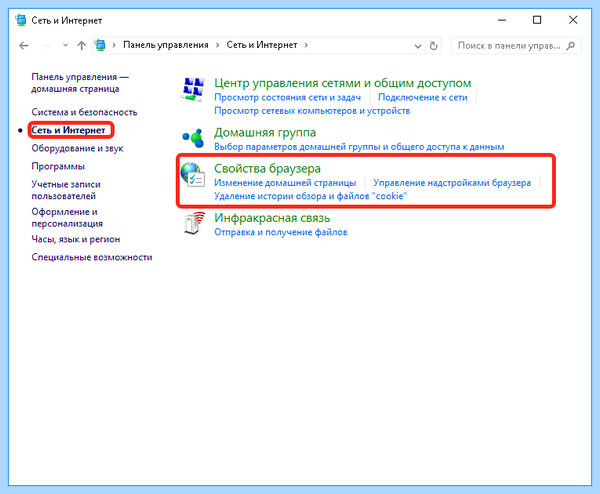Click the search magnifier icon
Screen dimensions: 600x494
click(x=571, y=46)
